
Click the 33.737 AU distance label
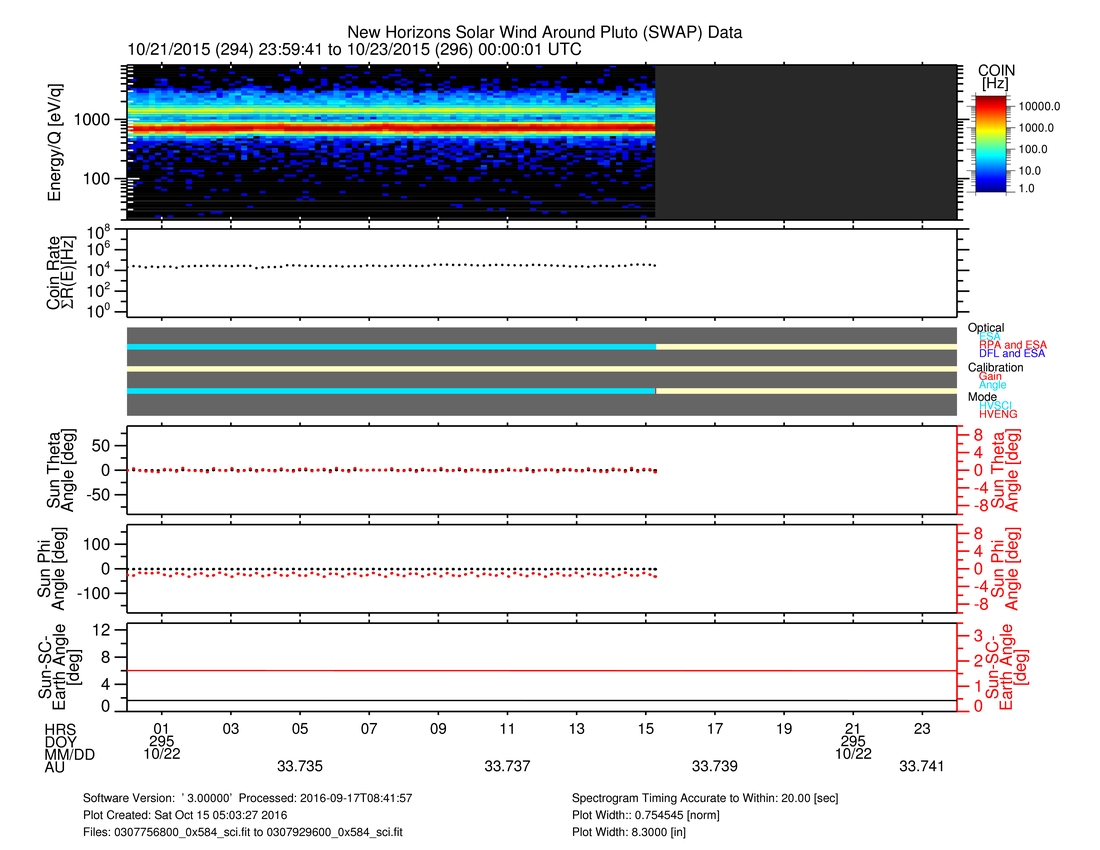(507, 766)
